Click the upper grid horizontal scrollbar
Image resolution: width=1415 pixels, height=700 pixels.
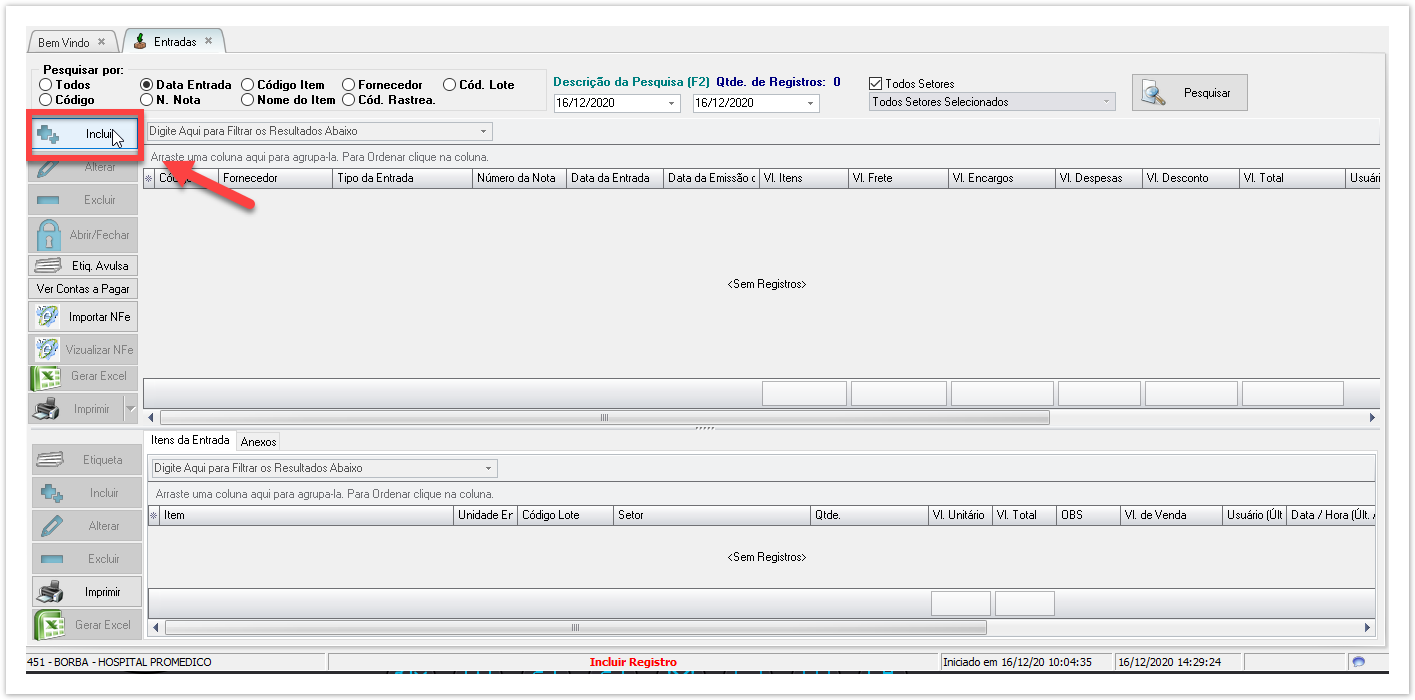604,417
